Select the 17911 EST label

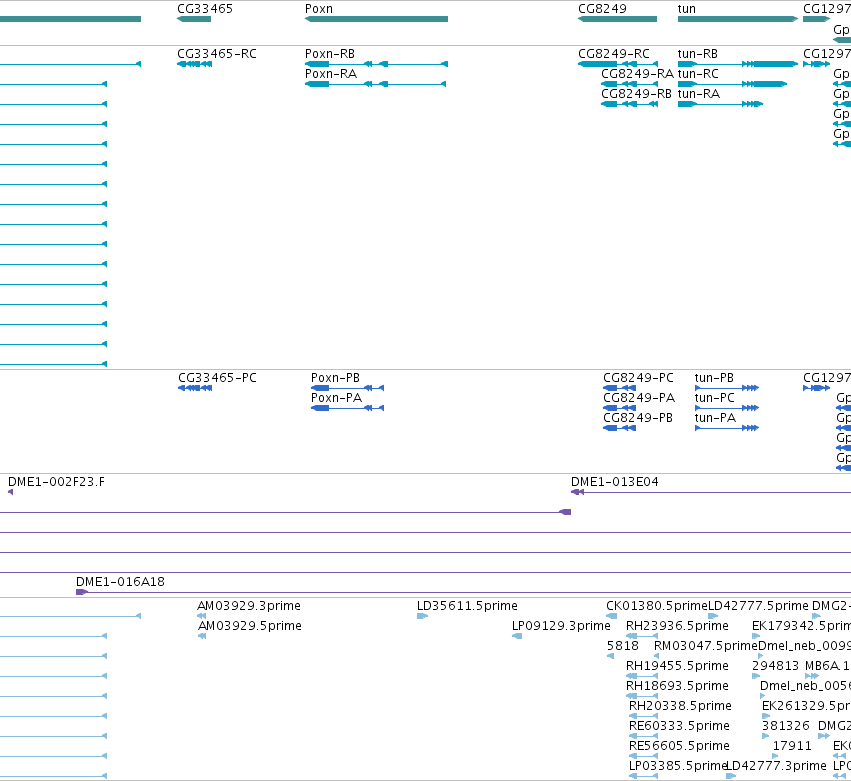coord(792,746)
